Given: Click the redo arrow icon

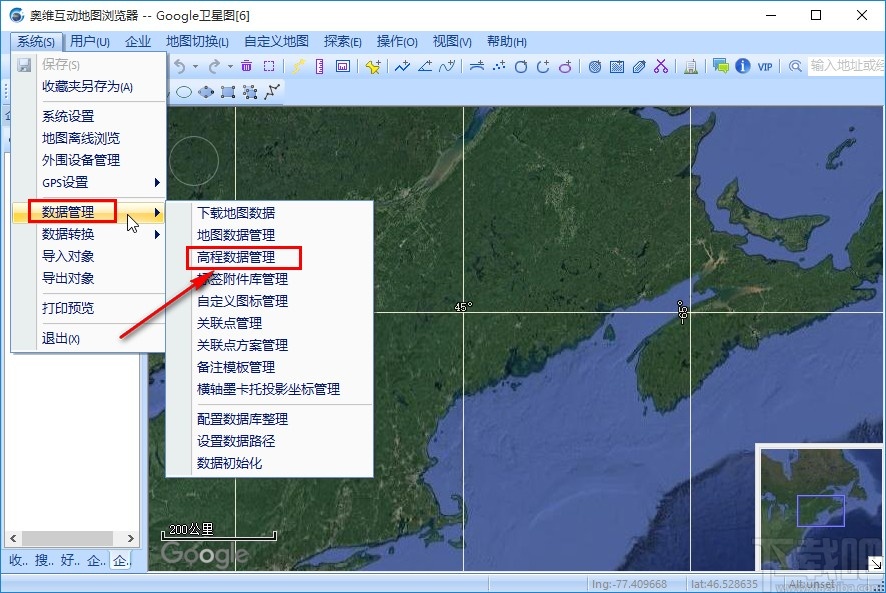Looking at the screenshot, I should coord(214,67).
